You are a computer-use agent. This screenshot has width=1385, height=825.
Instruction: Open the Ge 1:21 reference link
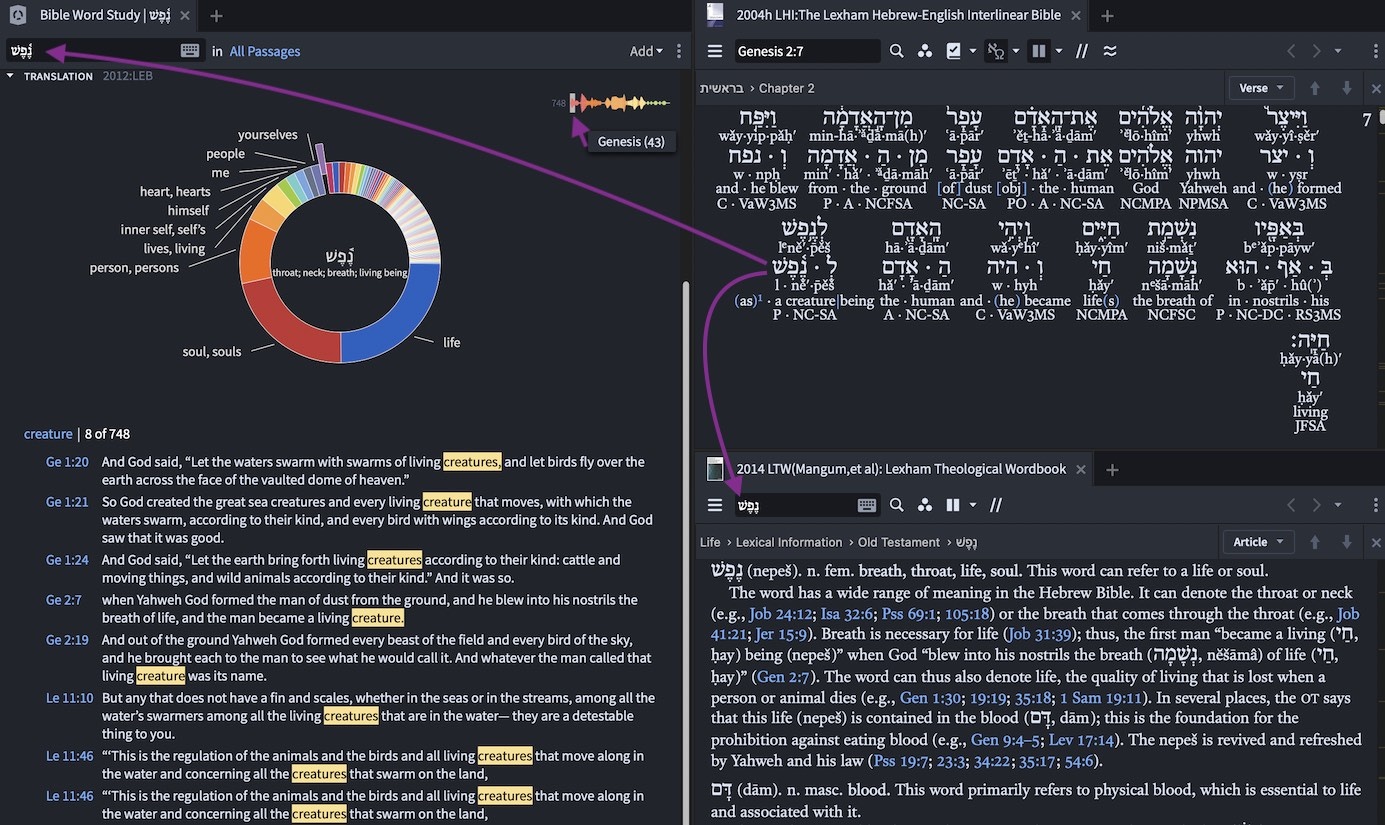67,502
